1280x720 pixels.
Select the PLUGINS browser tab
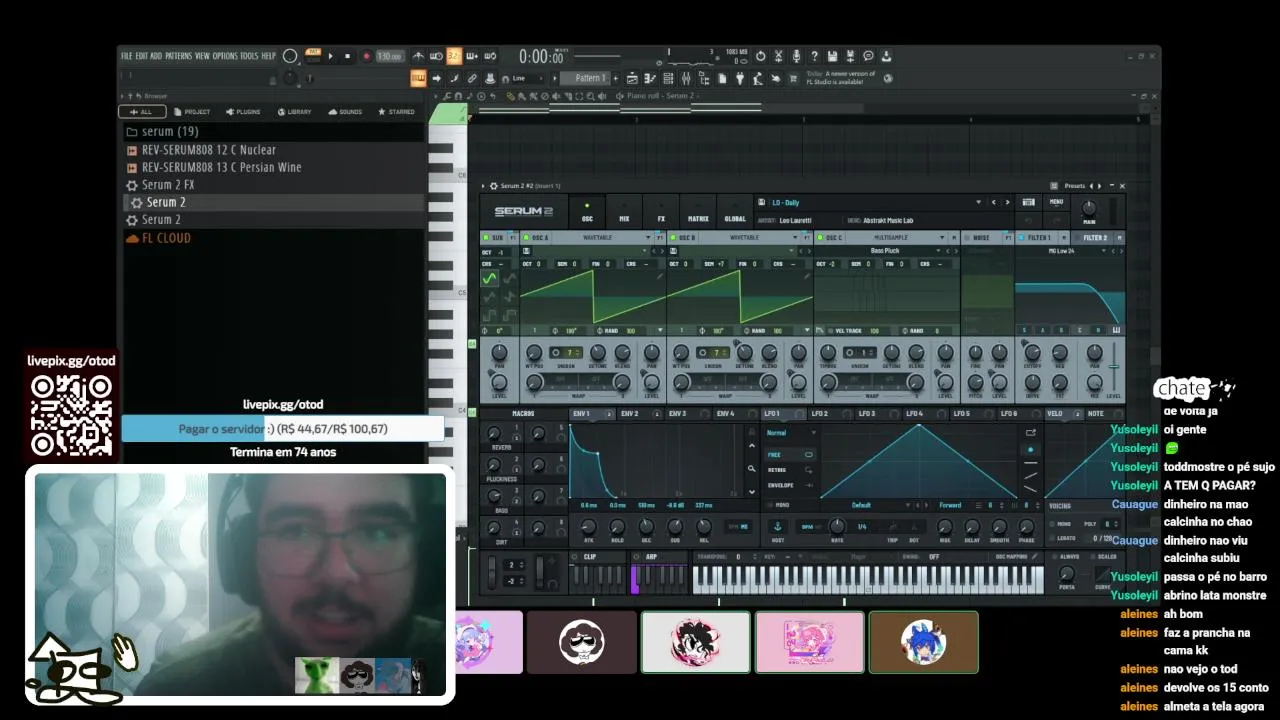point(243,112)
